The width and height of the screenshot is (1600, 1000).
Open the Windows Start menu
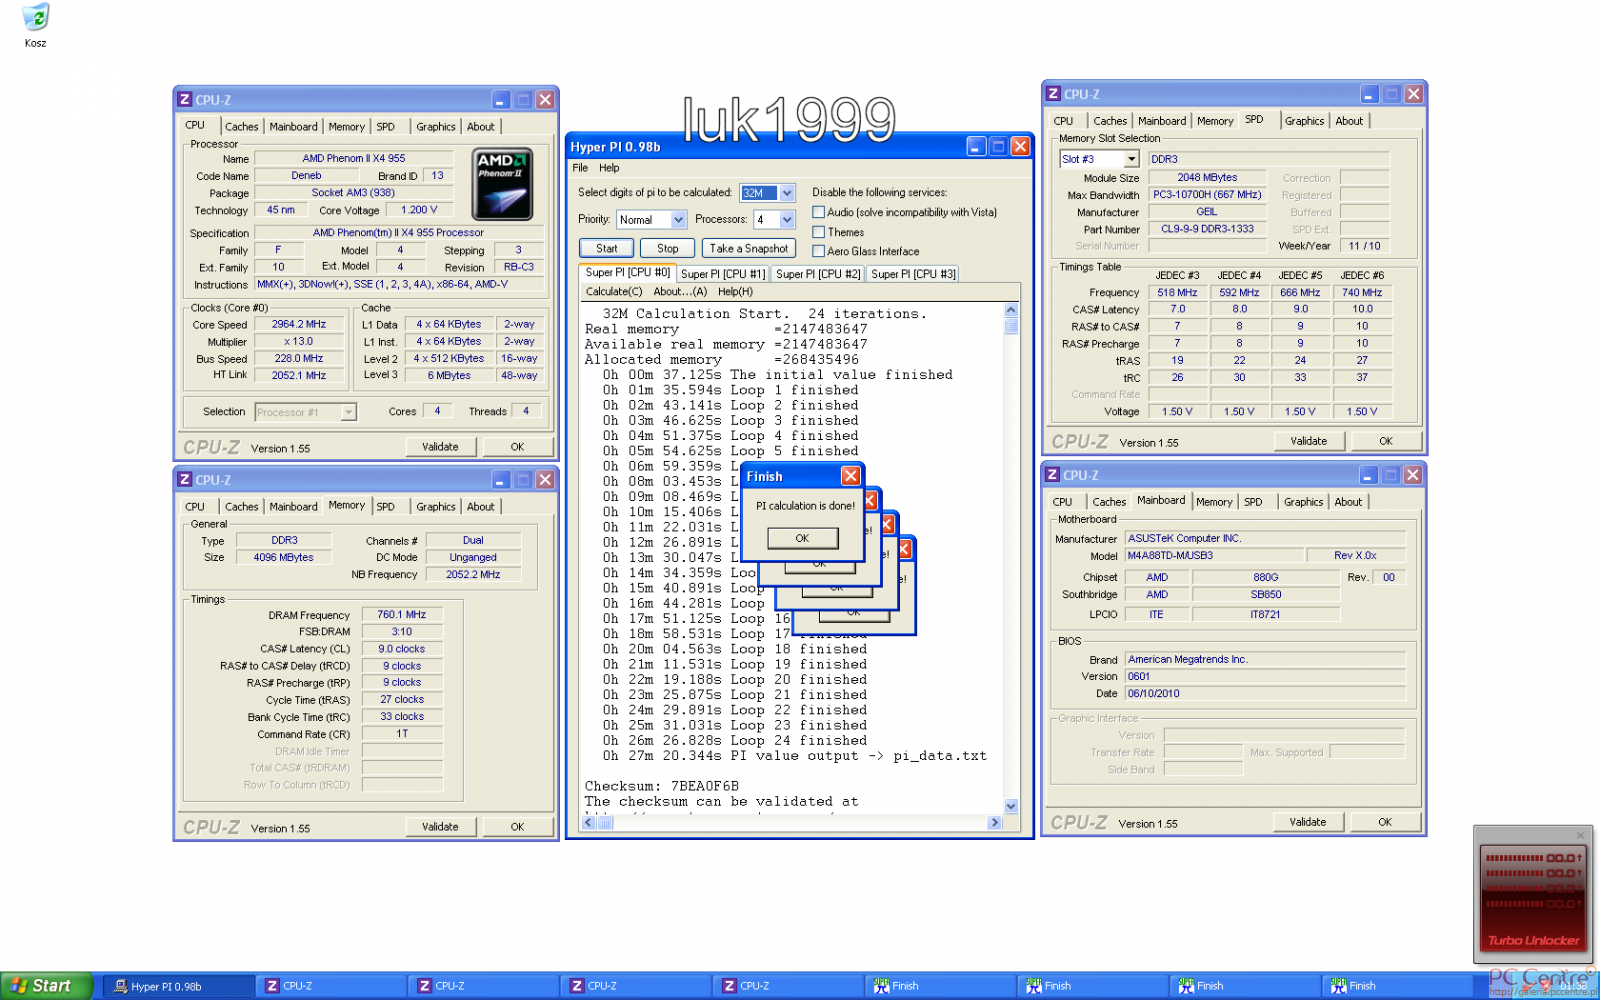pyautogui.click(x=46, y=986)
